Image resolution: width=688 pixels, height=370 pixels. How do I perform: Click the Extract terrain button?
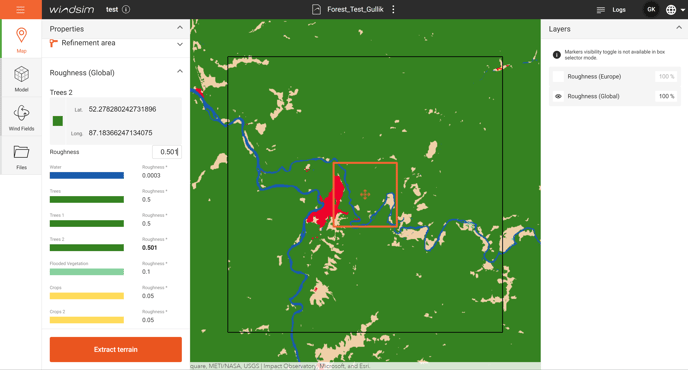point(116,349)
